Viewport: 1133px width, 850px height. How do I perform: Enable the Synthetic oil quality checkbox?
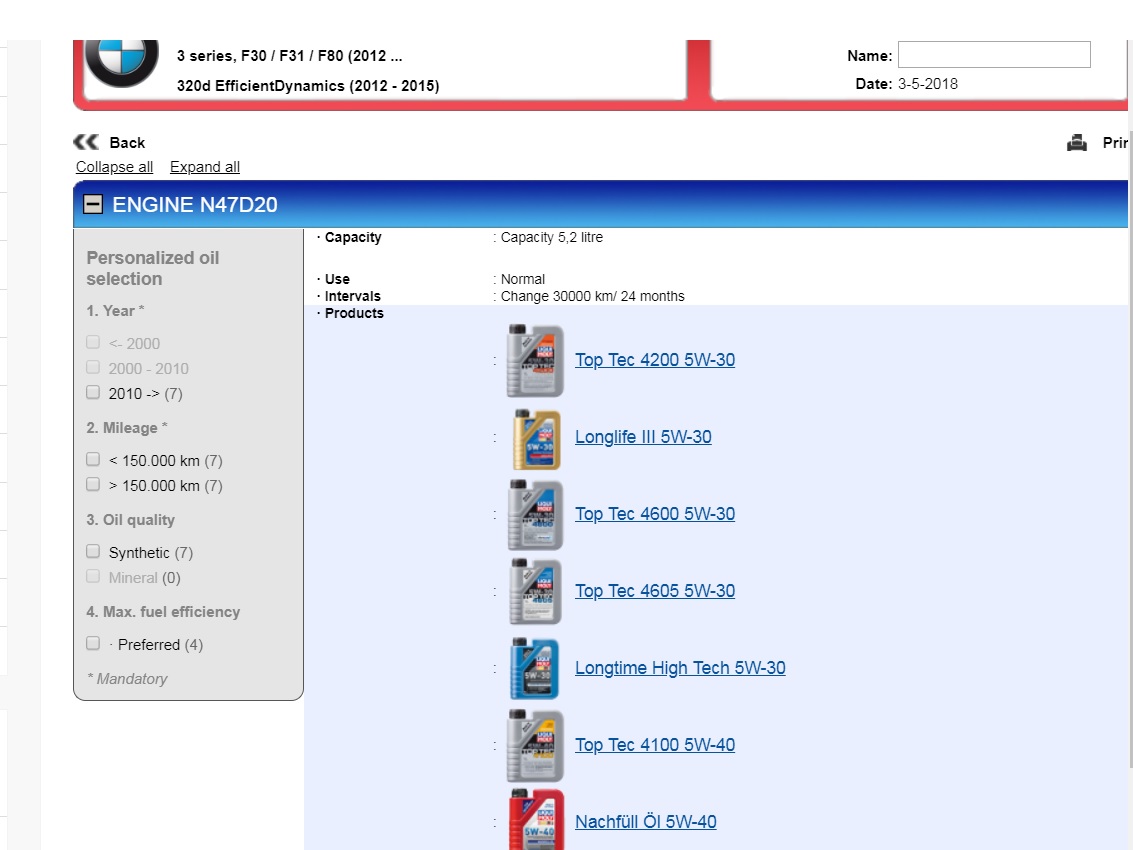tap(93, 551)
